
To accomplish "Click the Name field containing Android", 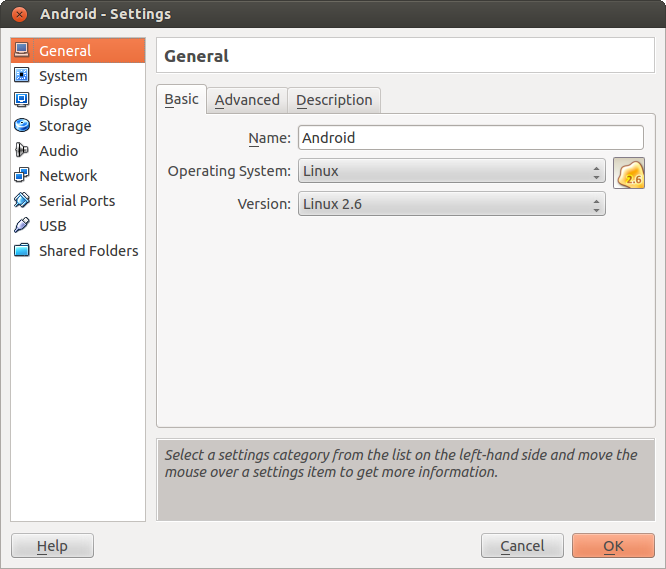I will (x=470, y=138).
